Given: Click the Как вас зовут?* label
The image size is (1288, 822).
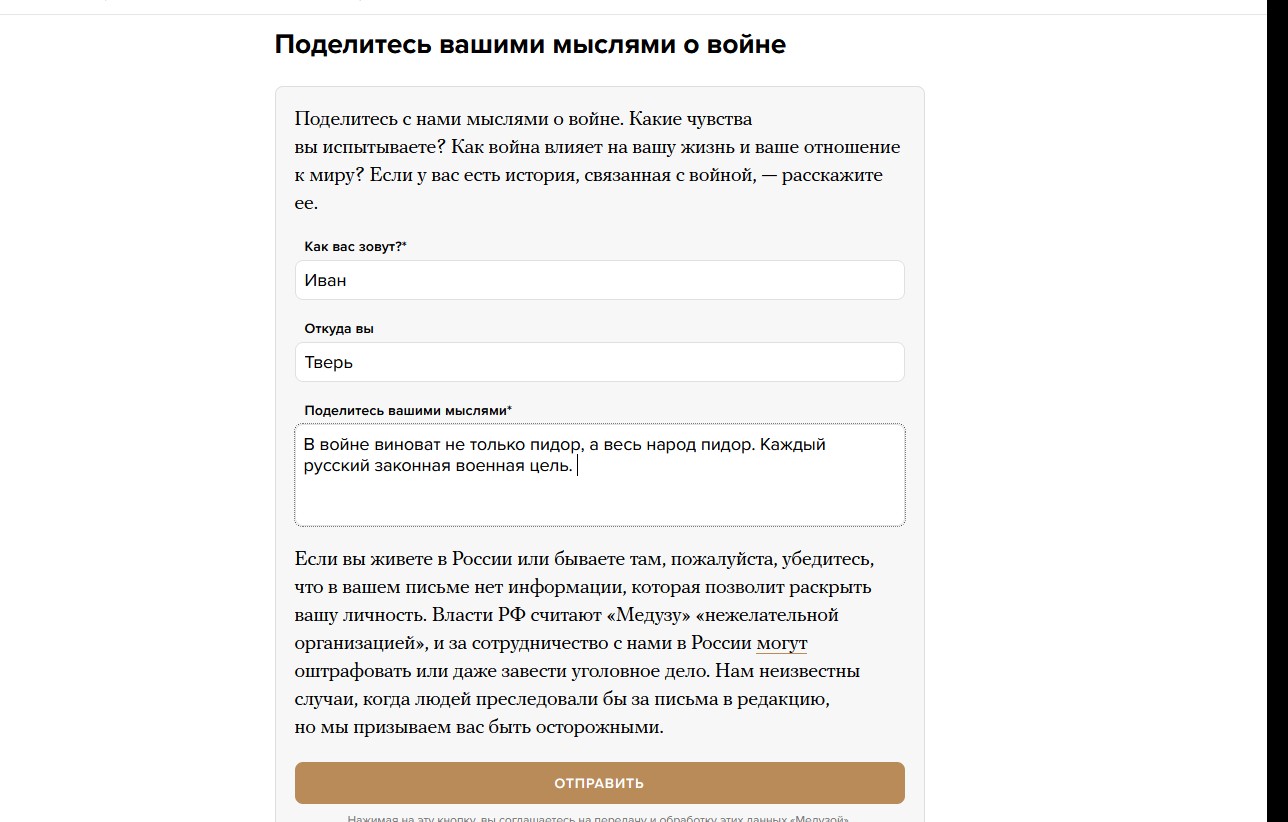Looking at the screenshot, I should tap(355, 246).
